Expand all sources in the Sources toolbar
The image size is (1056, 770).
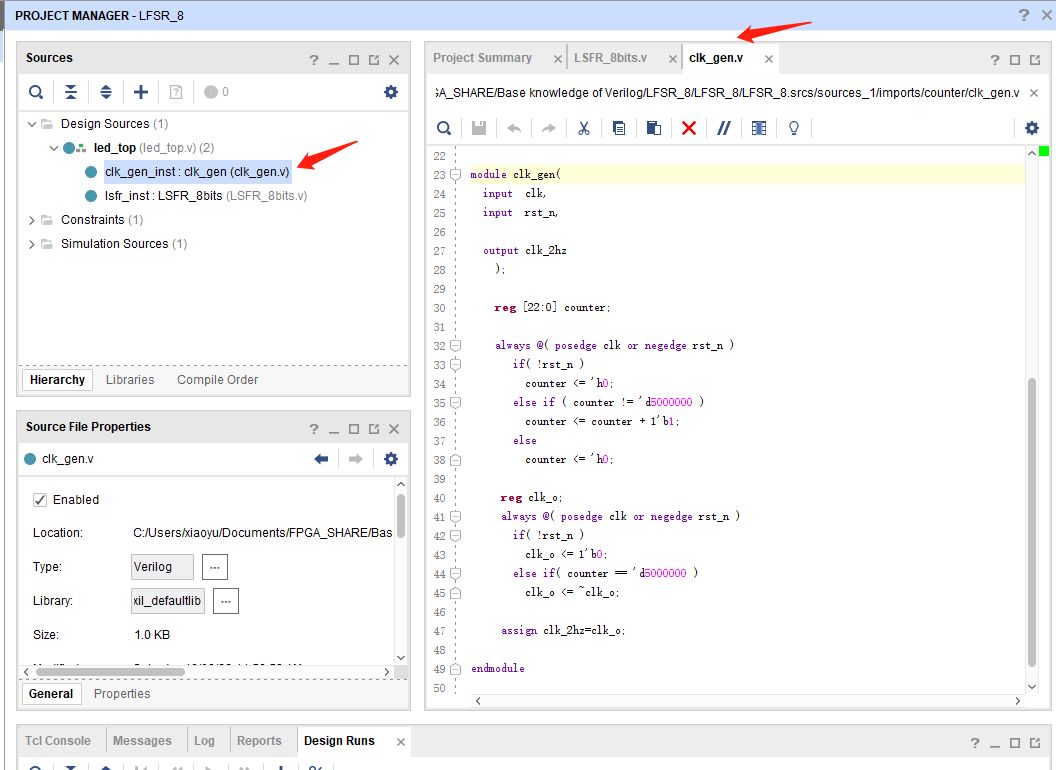click(106, 92)
